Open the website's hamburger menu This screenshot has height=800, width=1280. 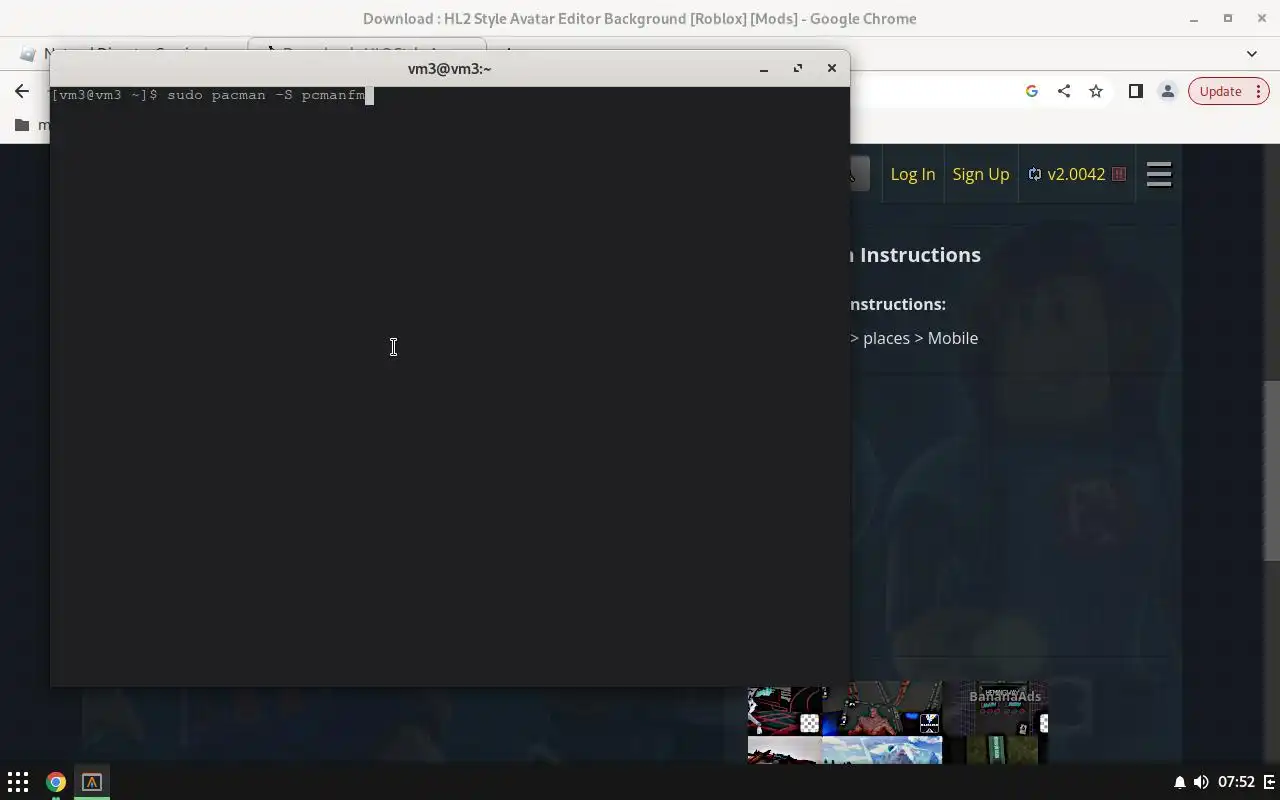[1159, 175]
